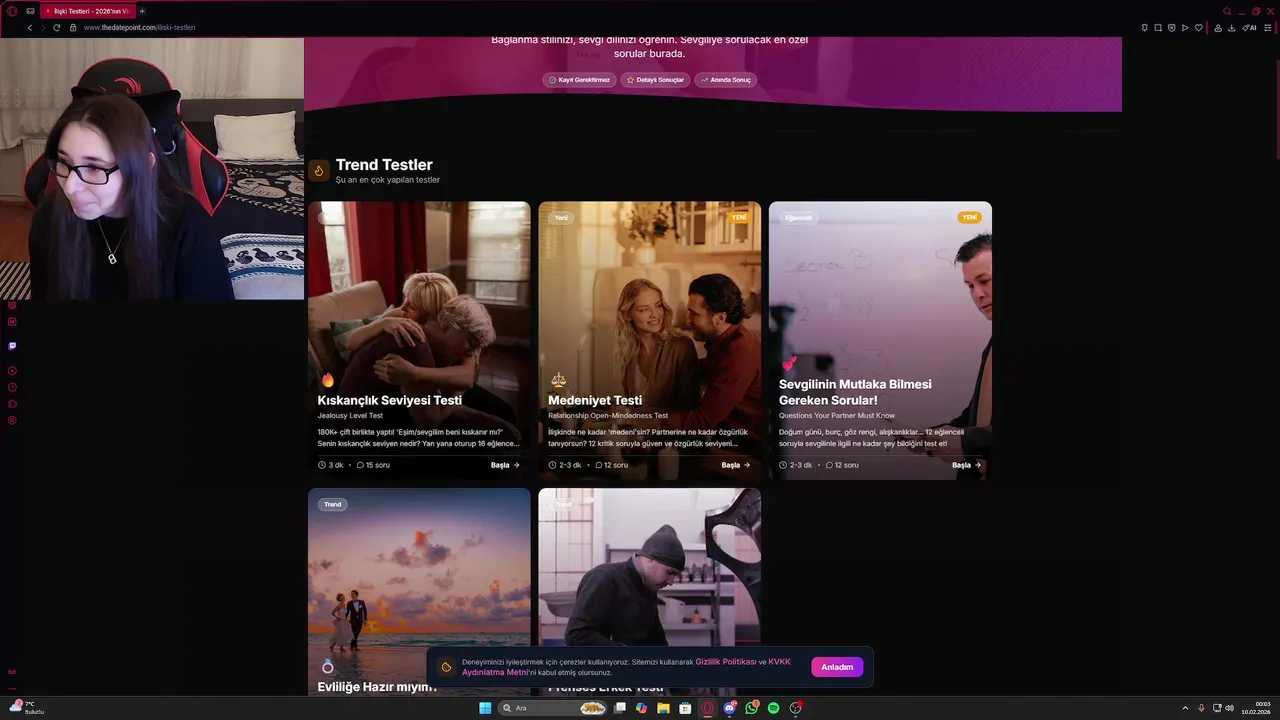
Task: Open Spotify from the taskbar
Action: (x=773, y=708)
